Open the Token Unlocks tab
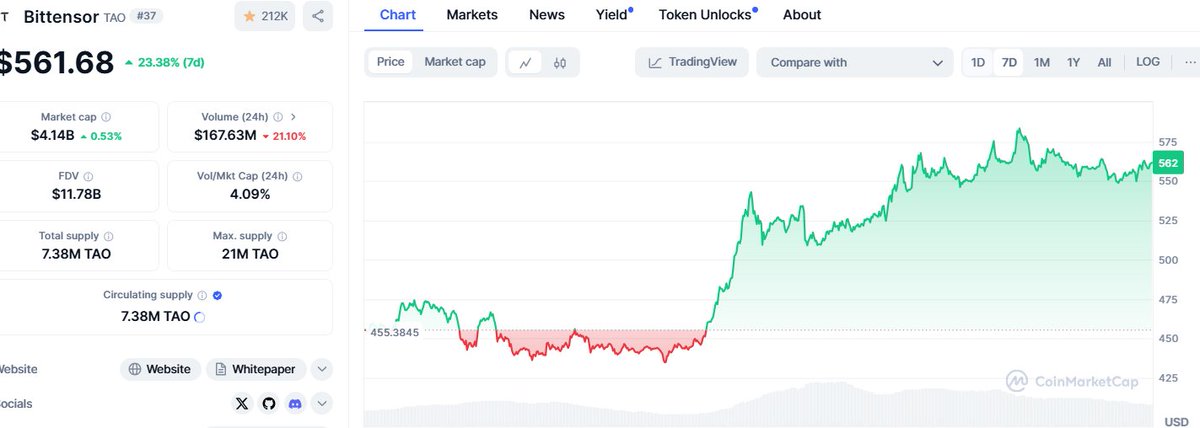 [x=706, y=15]
